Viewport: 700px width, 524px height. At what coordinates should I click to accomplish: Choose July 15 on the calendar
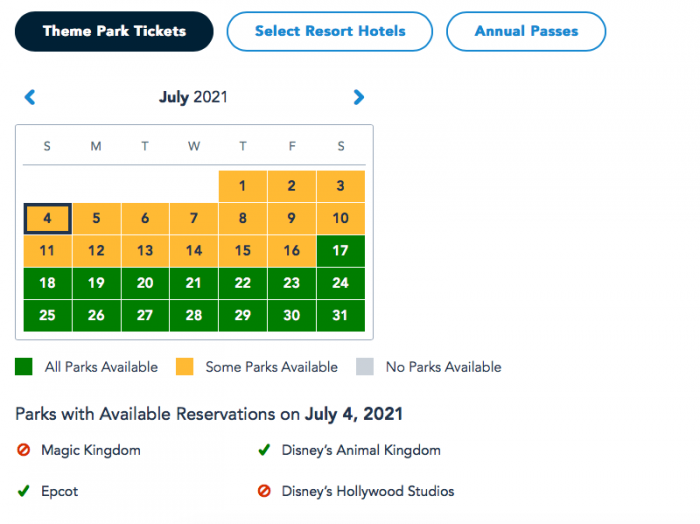point(243,251)
